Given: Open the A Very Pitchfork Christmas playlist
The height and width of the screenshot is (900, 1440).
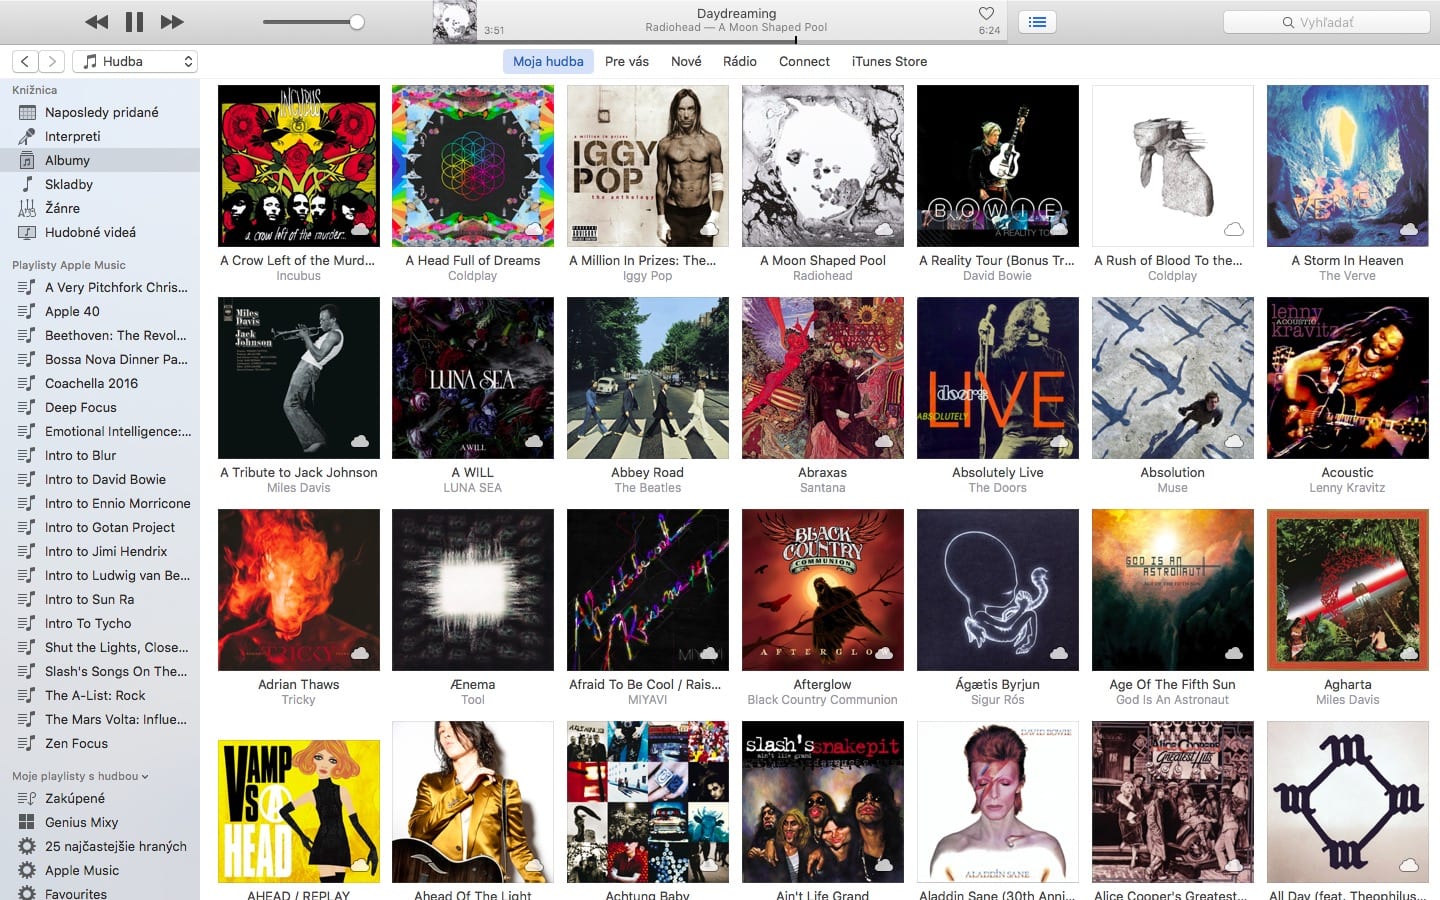Looking at the screenshot, I should (x=100, y=287).
